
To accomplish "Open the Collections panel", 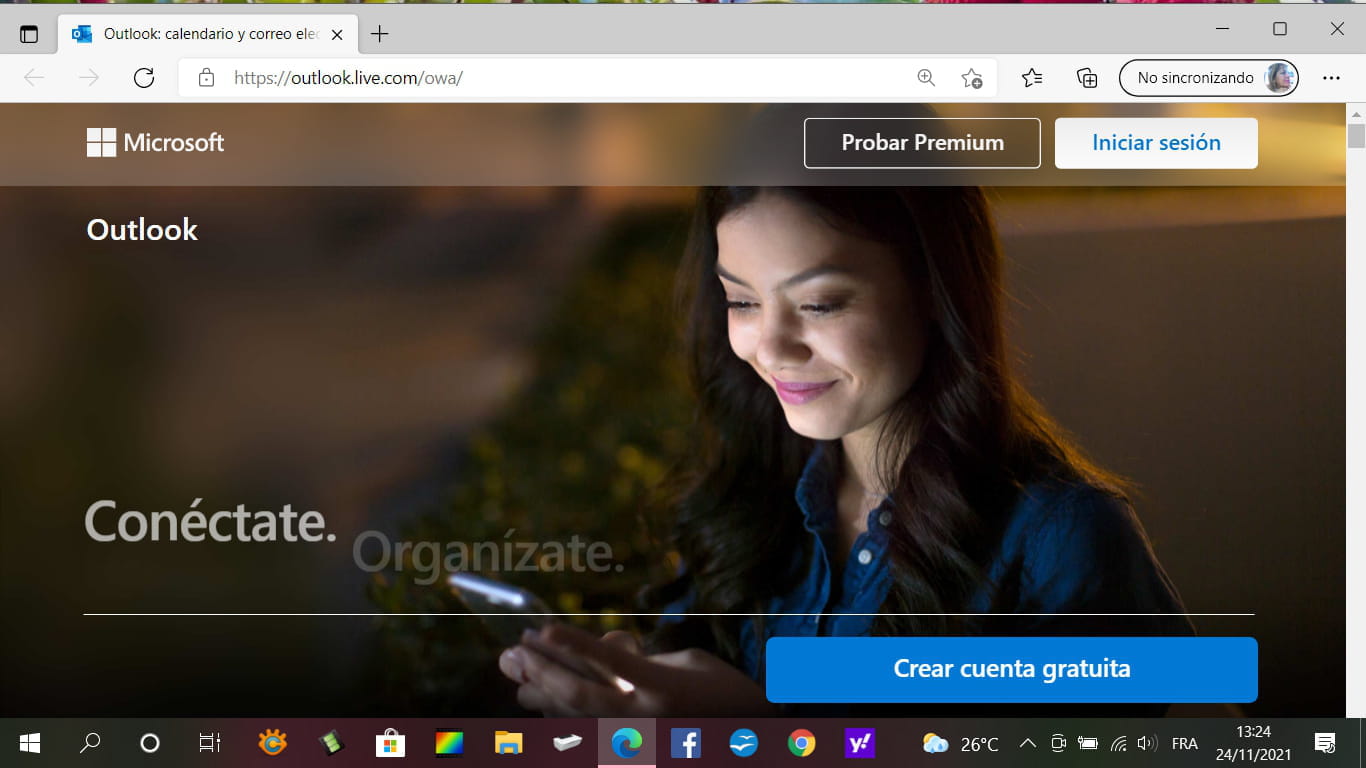I will (x=1087, y=78).
